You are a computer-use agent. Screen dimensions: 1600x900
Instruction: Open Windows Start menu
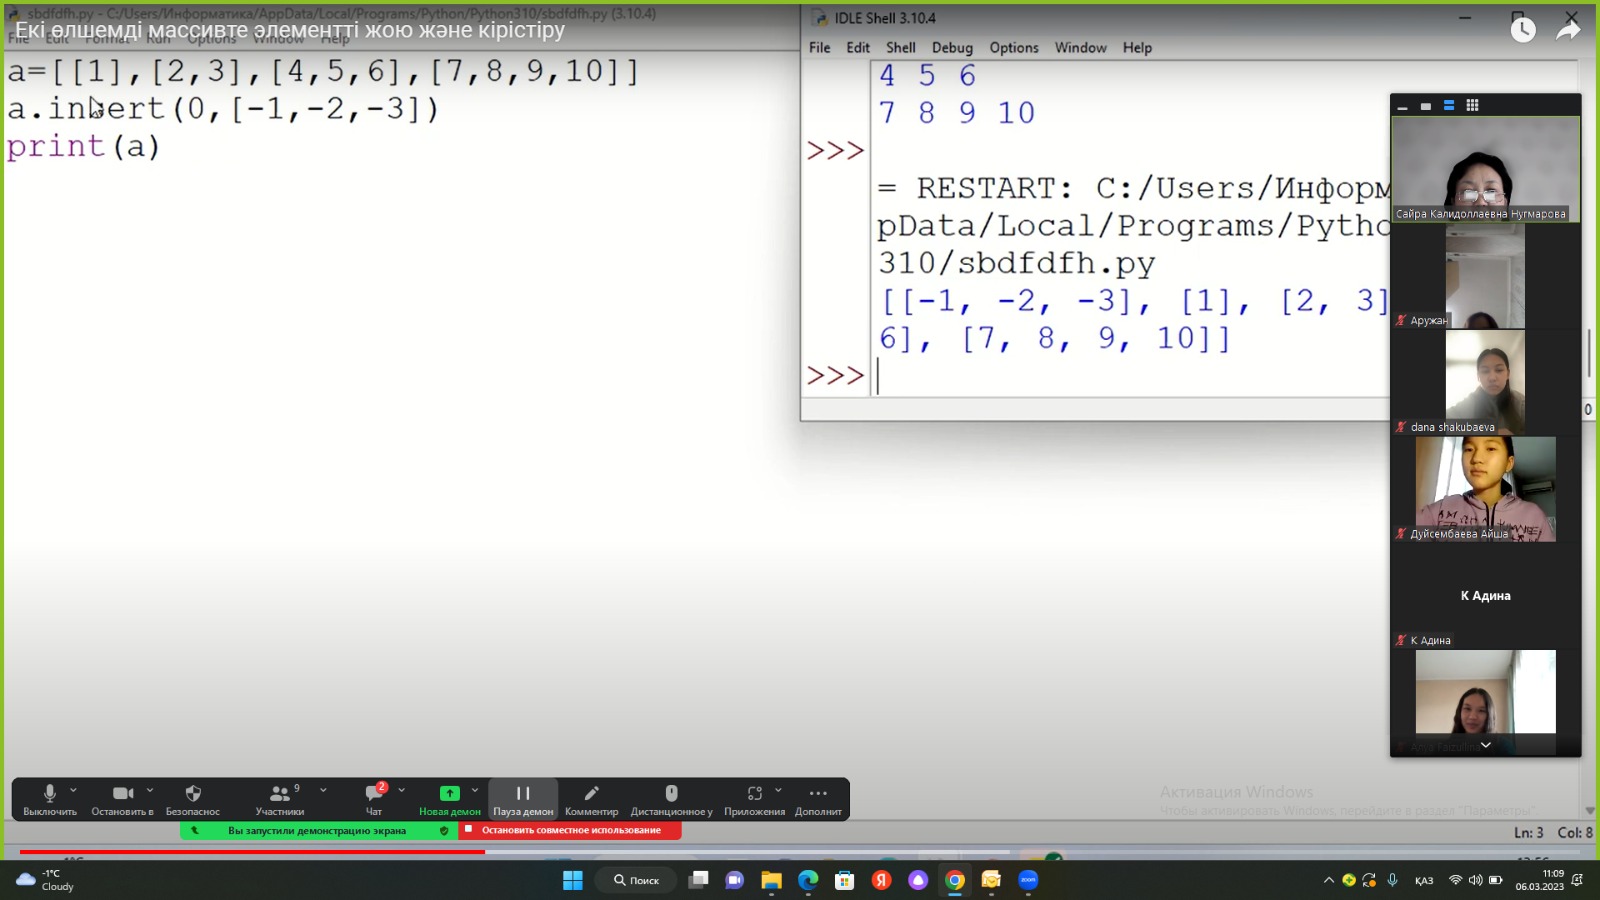point(573,880)
